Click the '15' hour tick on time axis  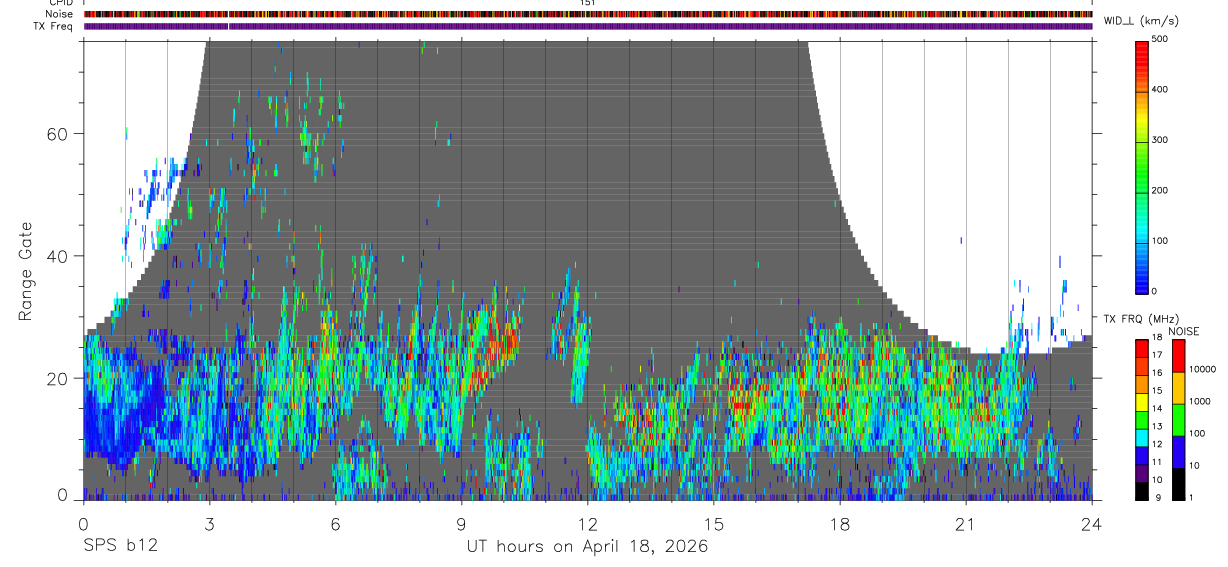pyautogui.click(x=714, y=523)
